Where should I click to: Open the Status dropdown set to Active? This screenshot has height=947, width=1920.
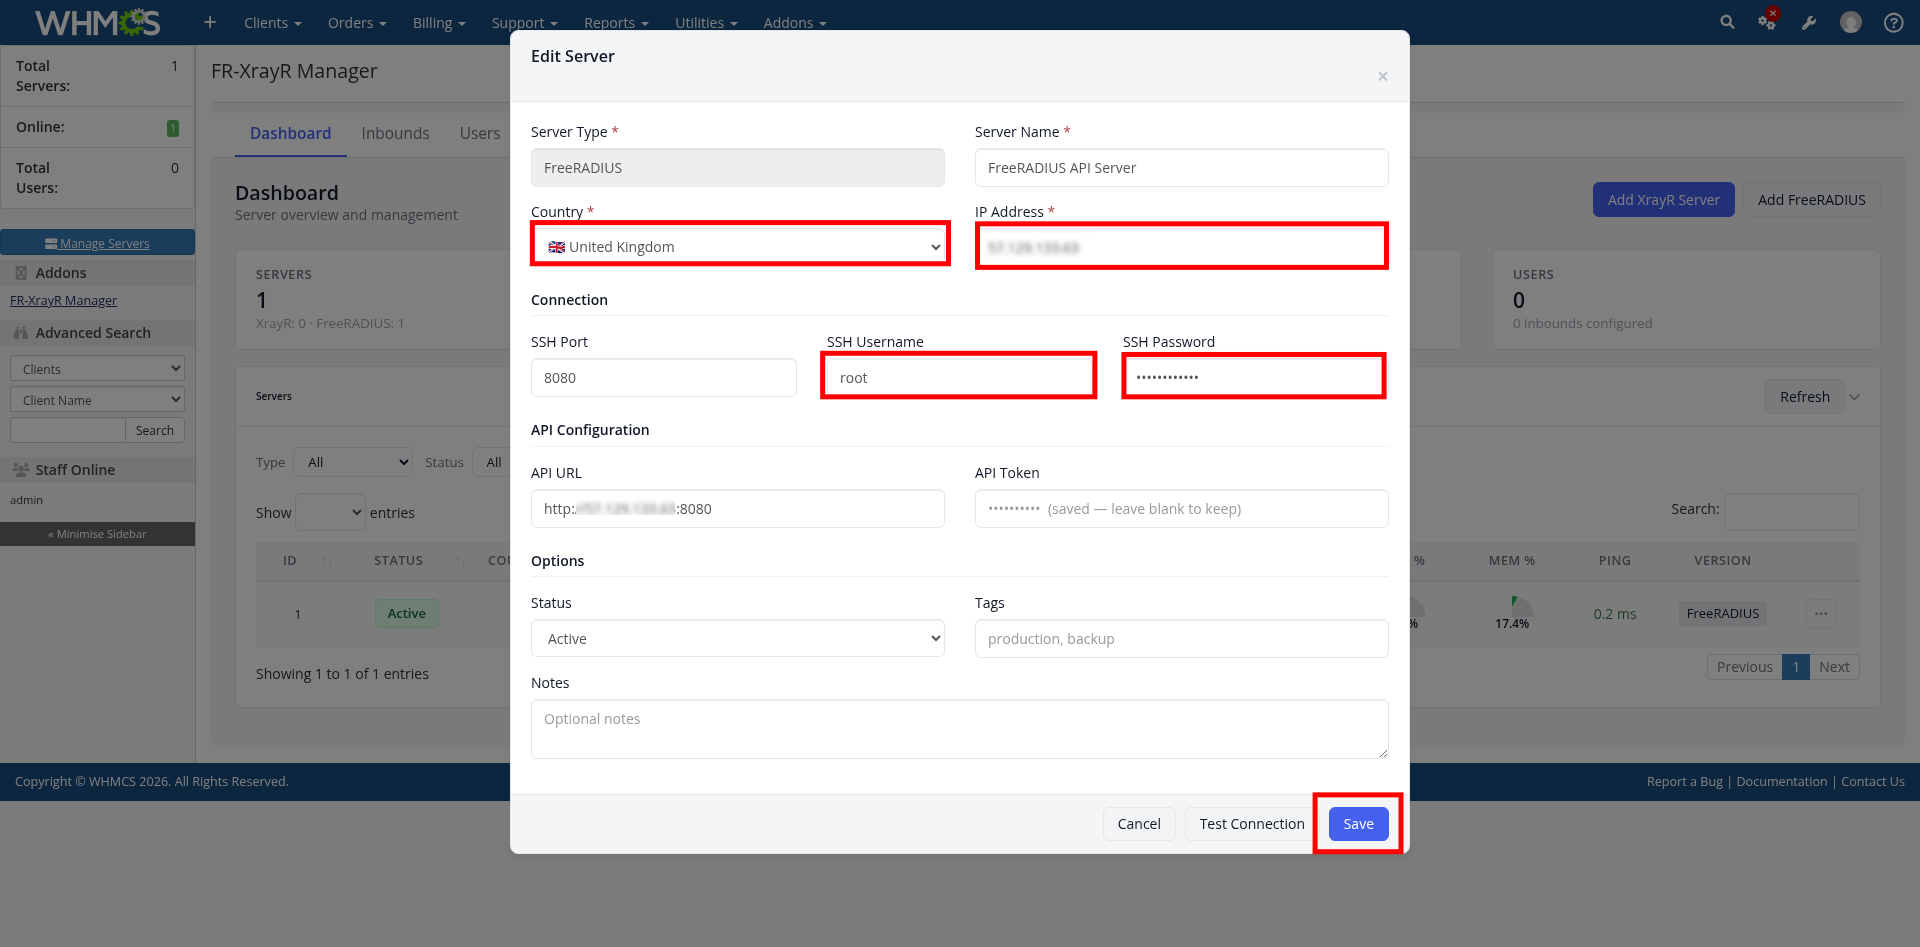pos(738,639)
